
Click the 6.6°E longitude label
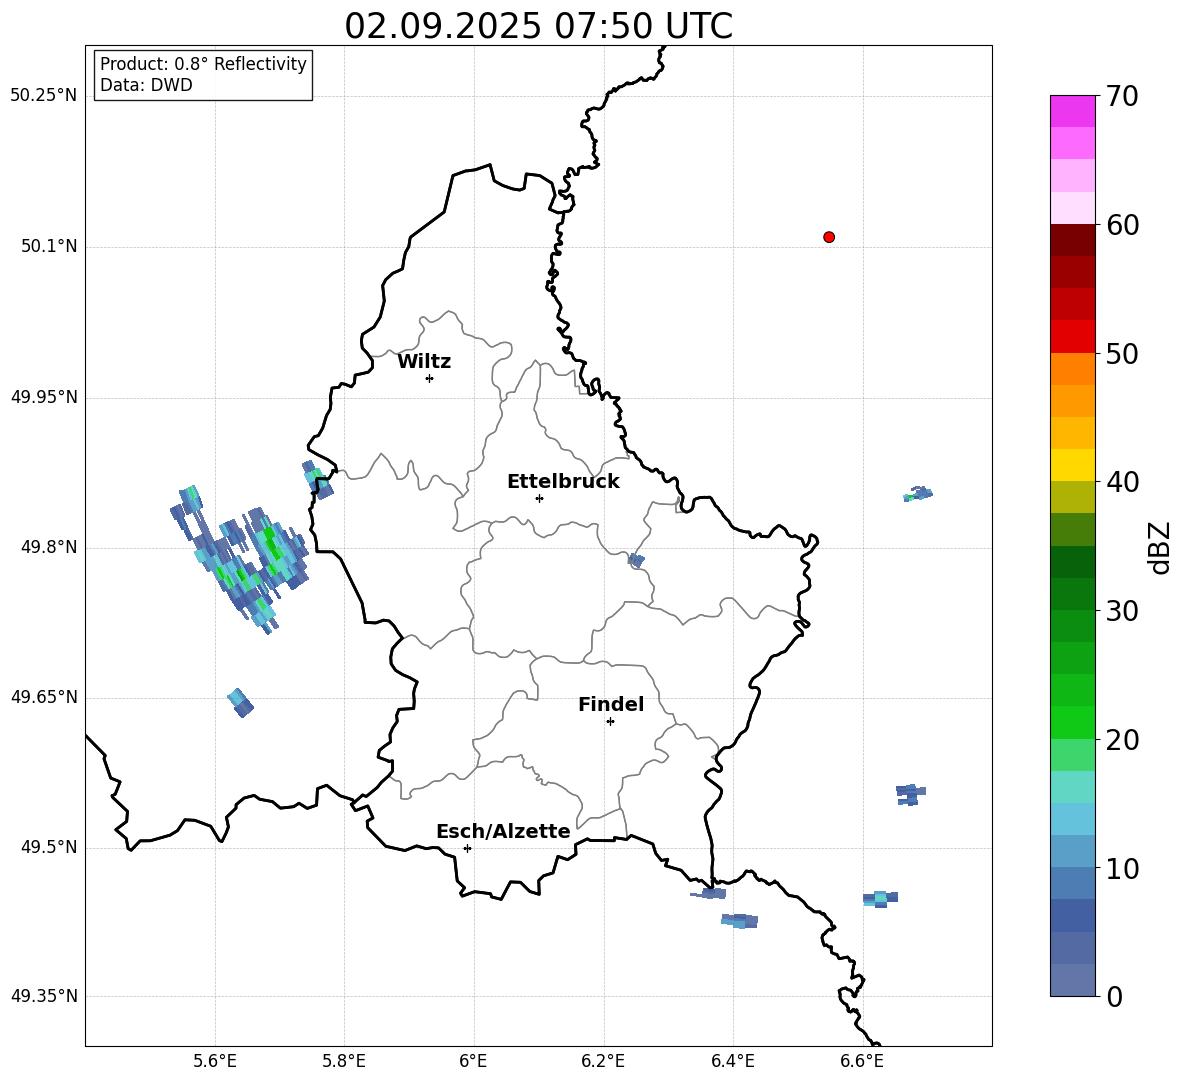862,1062
